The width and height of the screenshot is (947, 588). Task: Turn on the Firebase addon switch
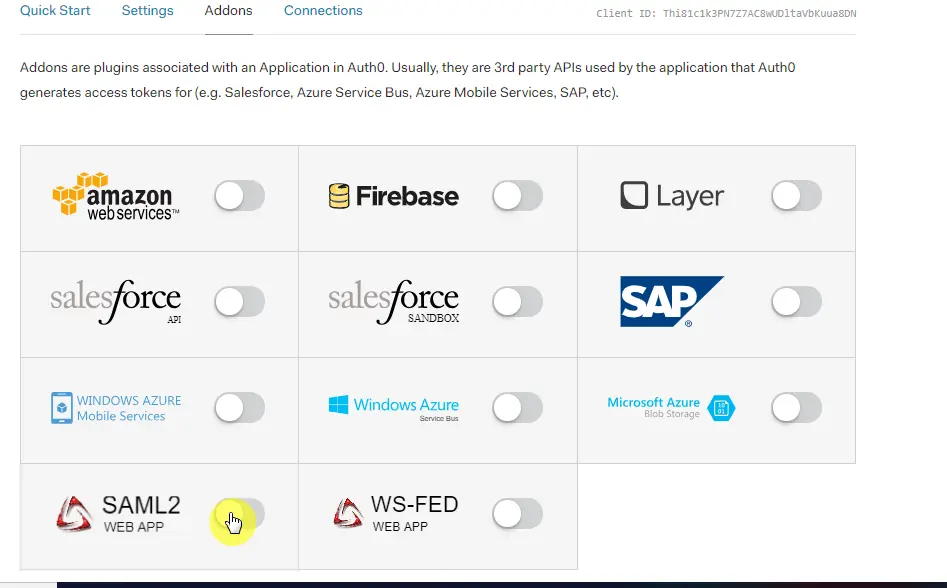(518, 196)
